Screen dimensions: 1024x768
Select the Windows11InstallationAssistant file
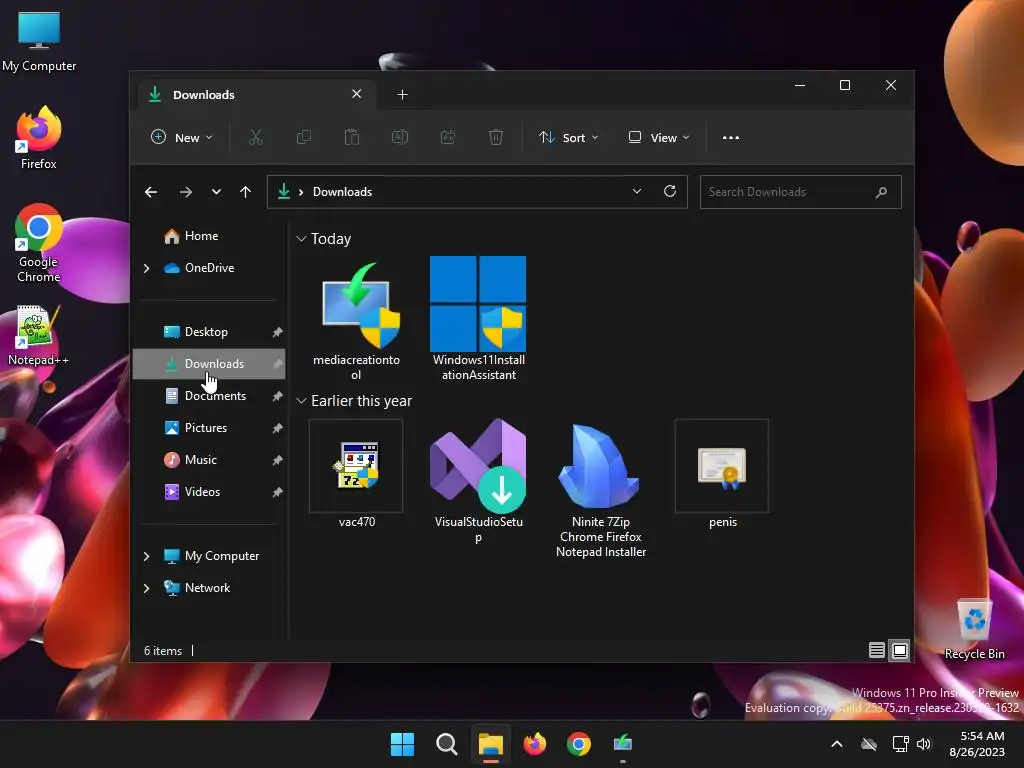(478, 320)
